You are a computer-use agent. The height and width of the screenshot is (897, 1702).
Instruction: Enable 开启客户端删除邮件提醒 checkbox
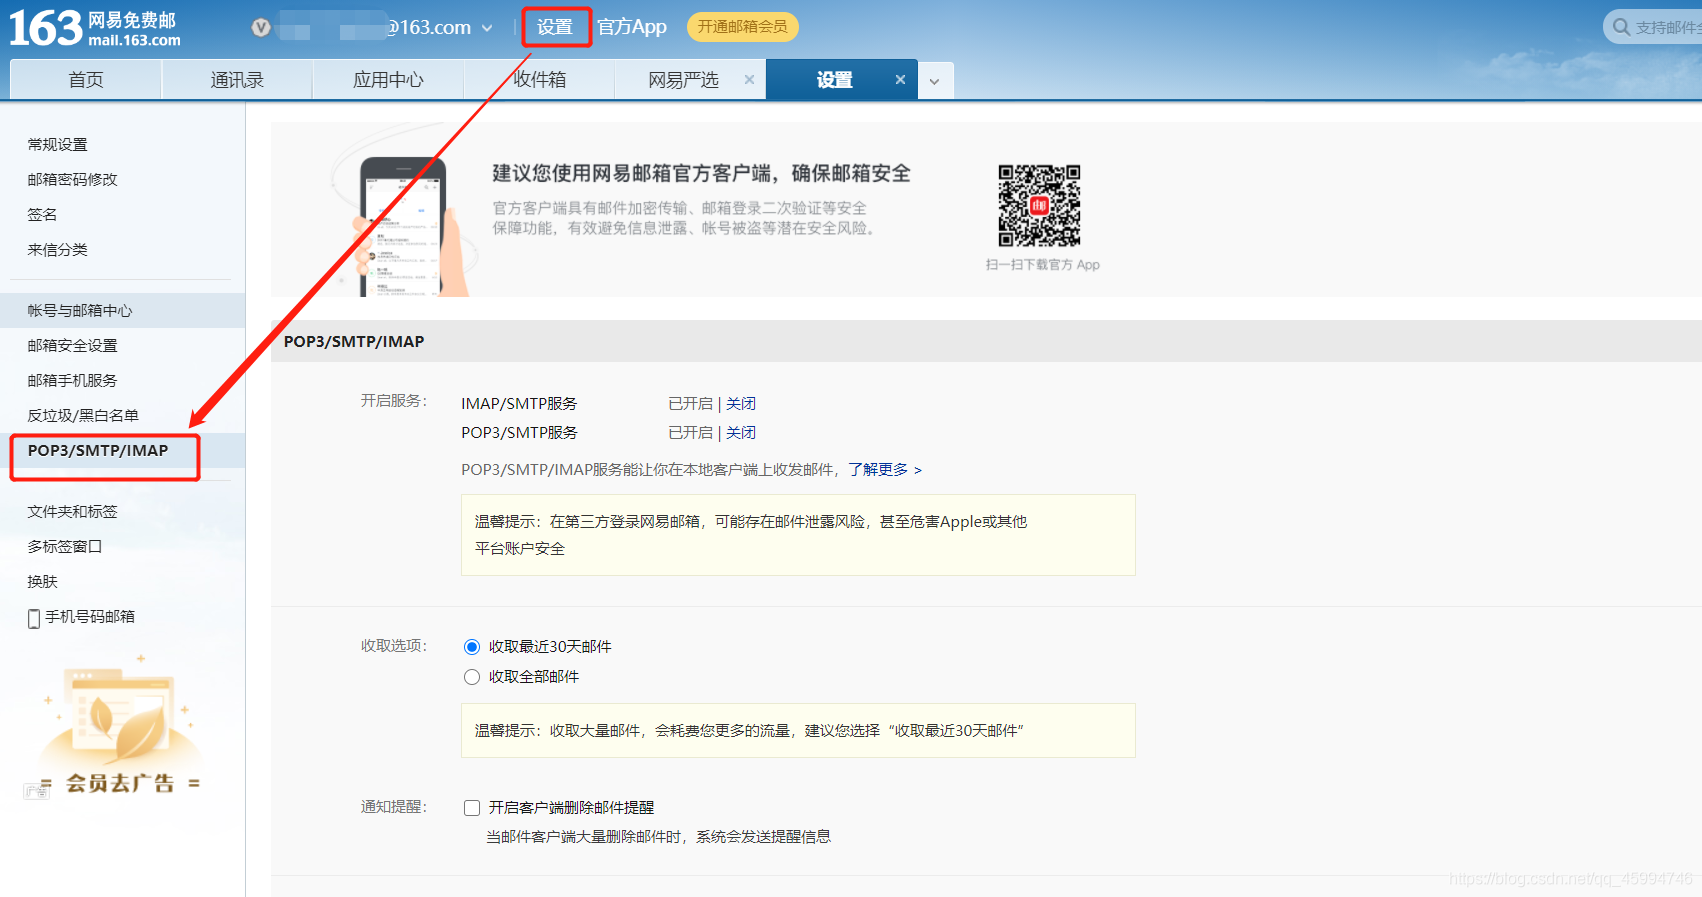[x=472, y=808]
